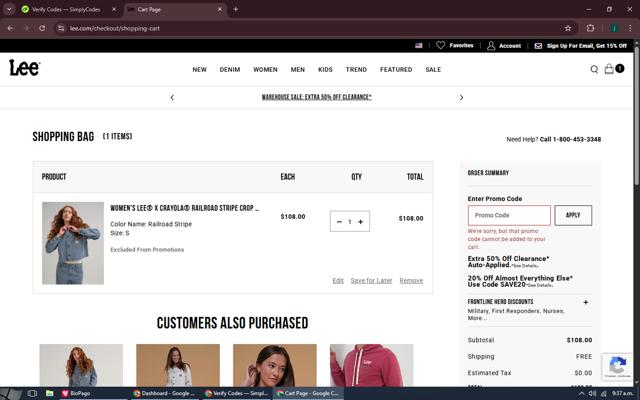Open the MEN menu
The height and width of the screenshot is (400, 640).
click(298, 69)
